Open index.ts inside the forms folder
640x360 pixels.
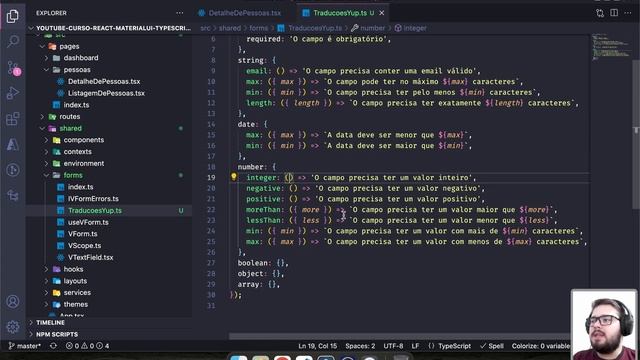[80, 187]
